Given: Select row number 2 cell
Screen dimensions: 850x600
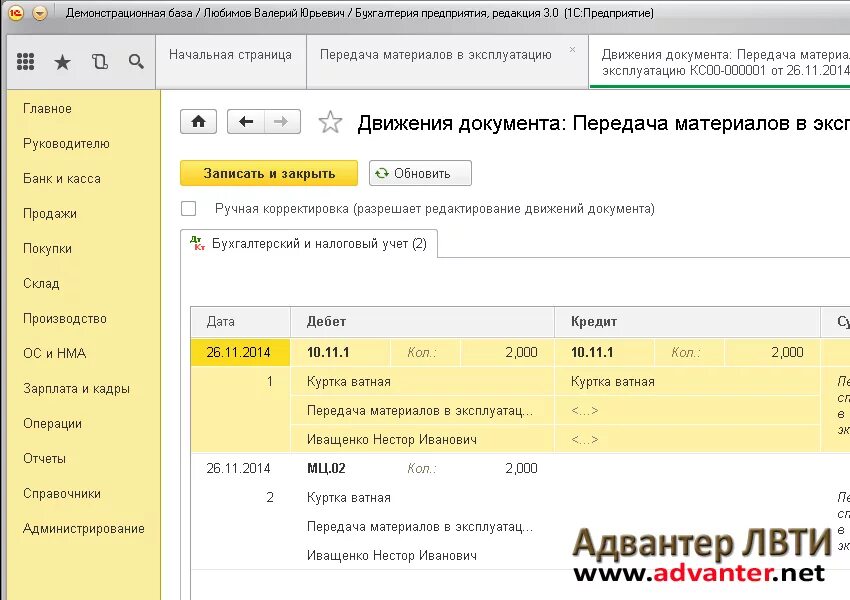Looking at the screenshot, I should tap(241, 498).
